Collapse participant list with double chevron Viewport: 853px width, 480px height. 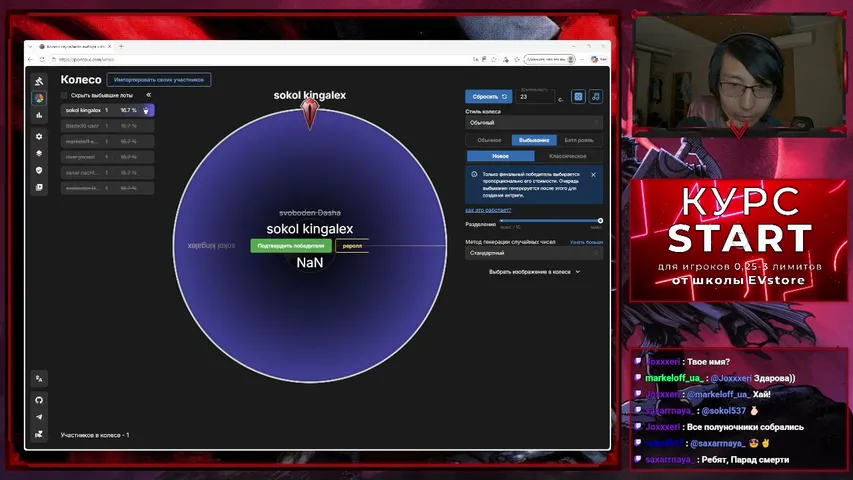(x=149, y=95)
